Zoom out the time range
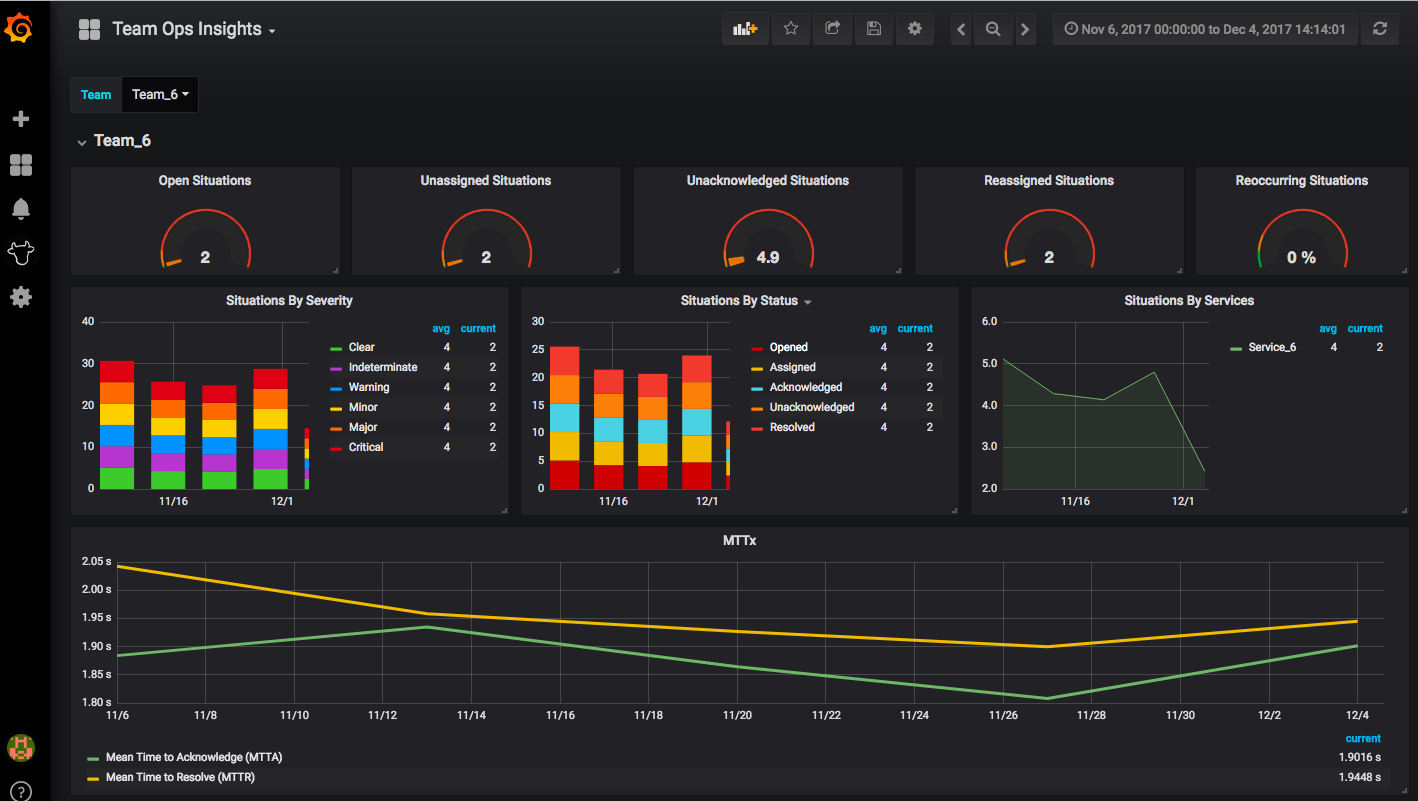 pos(993,29)
